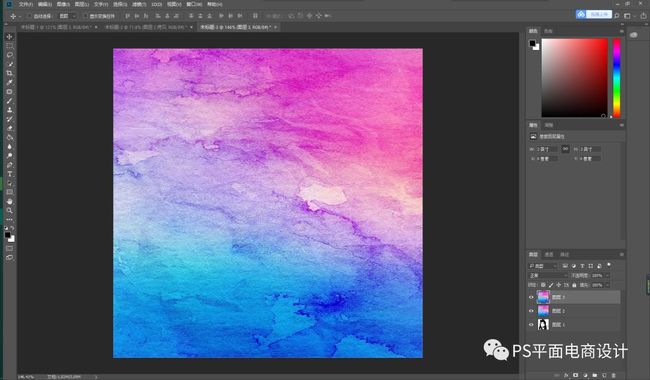This screenshot has height=380, width=650.
Task: Open the layer styles fx icon
Action: coord(566,375)
